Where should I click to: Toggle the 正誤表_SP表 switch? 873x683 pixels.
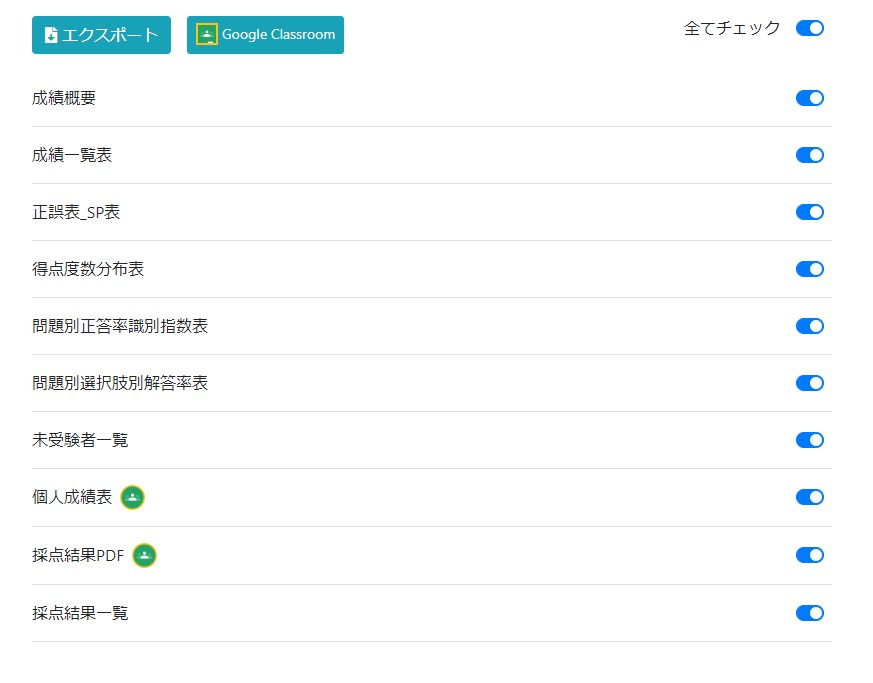pos(809,212)
